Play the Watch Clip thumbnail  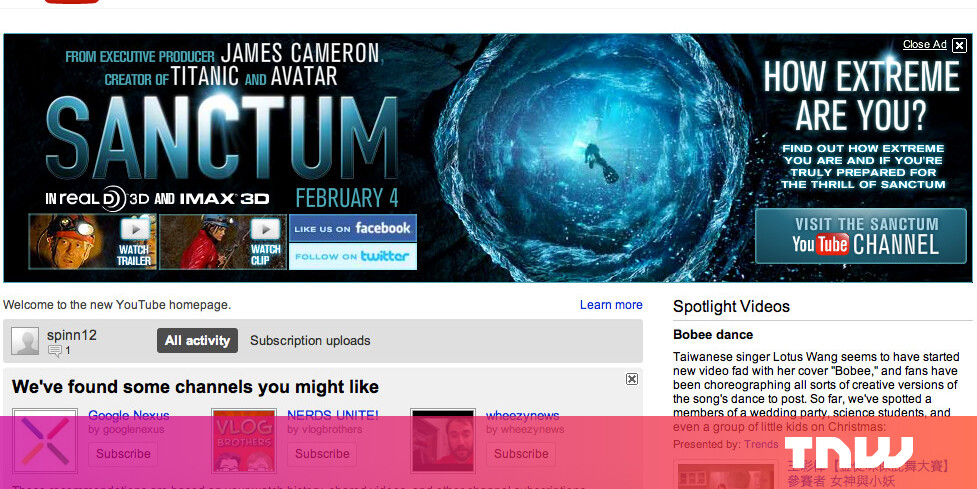[223, 242]
